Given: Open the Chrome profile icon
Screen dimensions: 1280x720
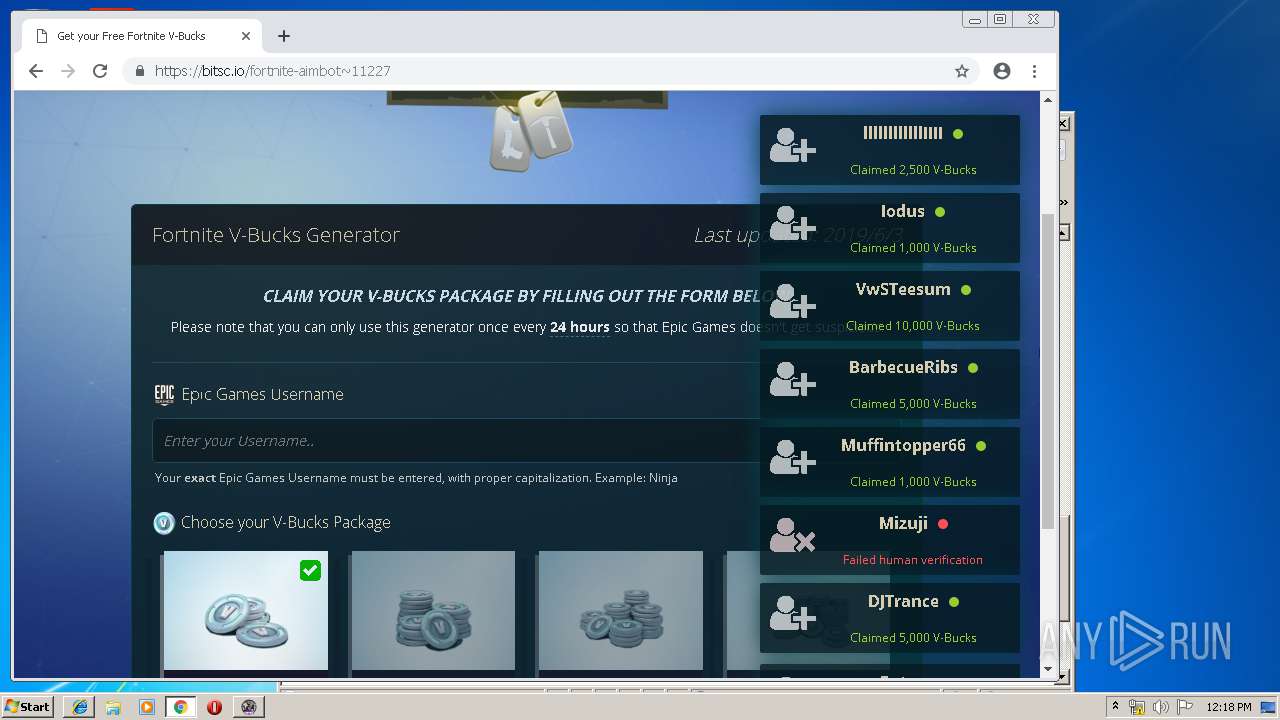Looking at the screenshot, I should [1002, 71].
